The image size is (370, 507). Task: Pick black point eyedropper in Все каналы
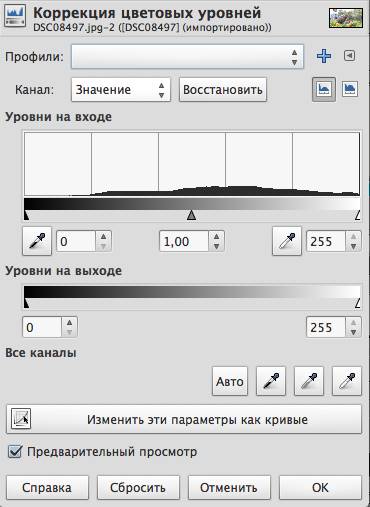click(x=271, y=381)
